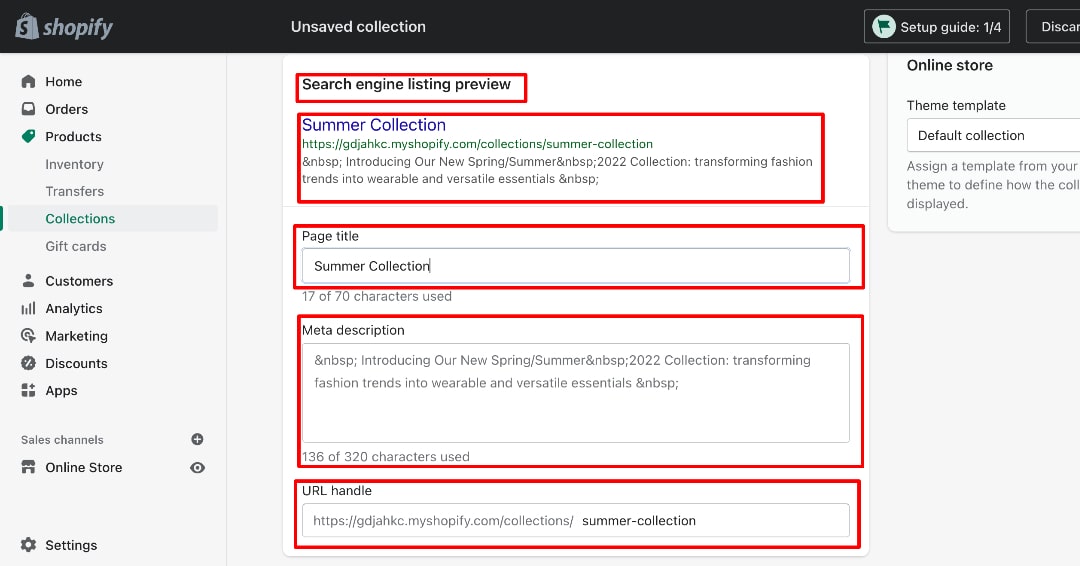
Task: Click the Apps grid icon
Action: point(28,390)
